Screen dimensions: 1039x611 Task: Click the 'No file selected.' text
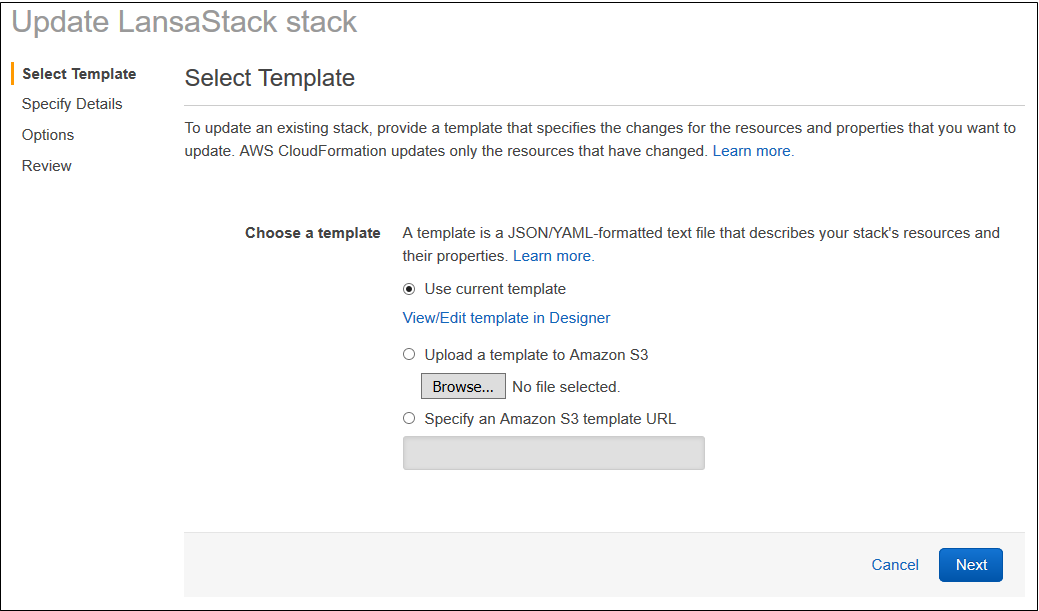point(566,387)
